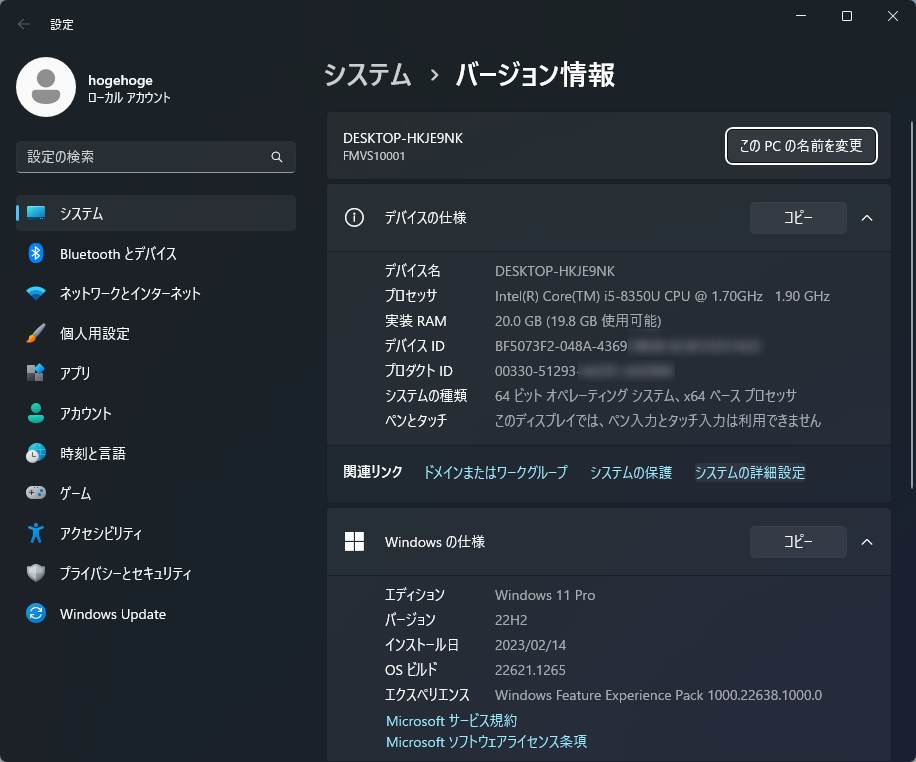Select the アプリ icon in sidebar
Image resolution: width=916 pixels, height=762 pixels.
pos(36,374)
